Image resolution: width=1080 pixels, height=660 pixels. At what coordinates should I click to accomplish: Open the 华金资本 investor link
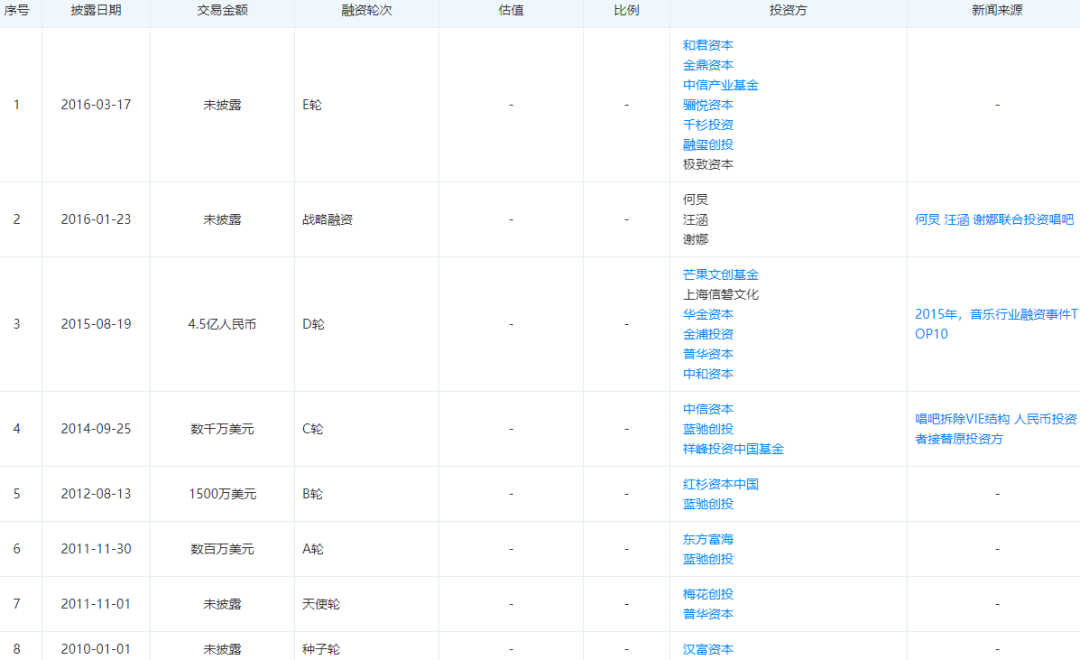(707, 315)
